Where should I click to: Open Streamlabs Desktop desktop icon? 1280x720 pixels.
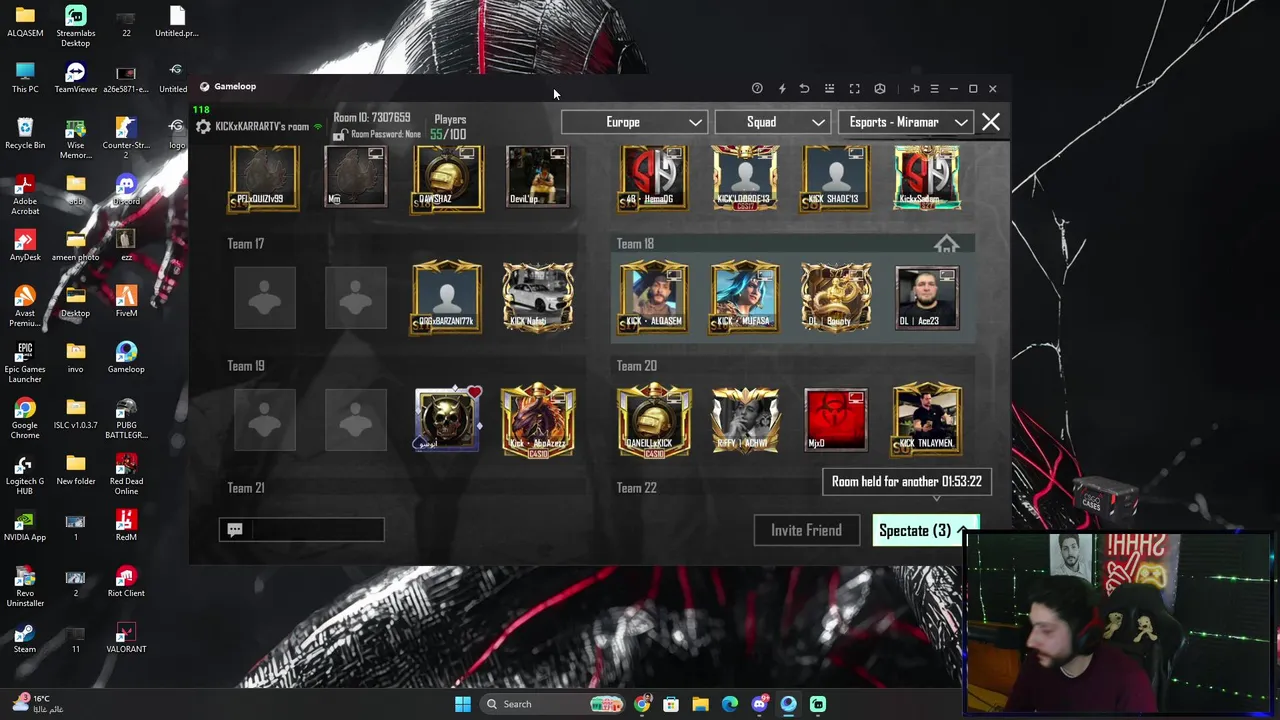tap(75, 27)
